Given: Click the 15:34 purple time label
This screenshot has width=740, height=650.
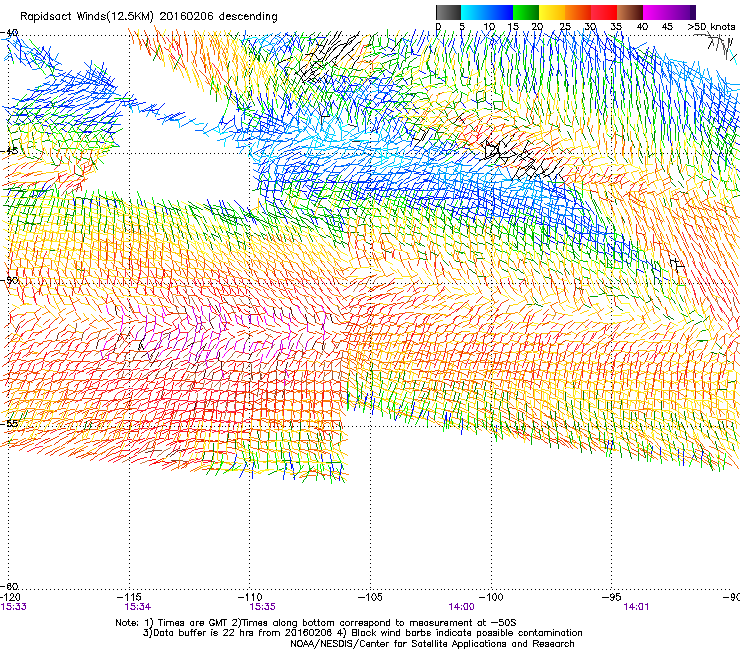Looking at the screenshot, I should click(138, 607).
